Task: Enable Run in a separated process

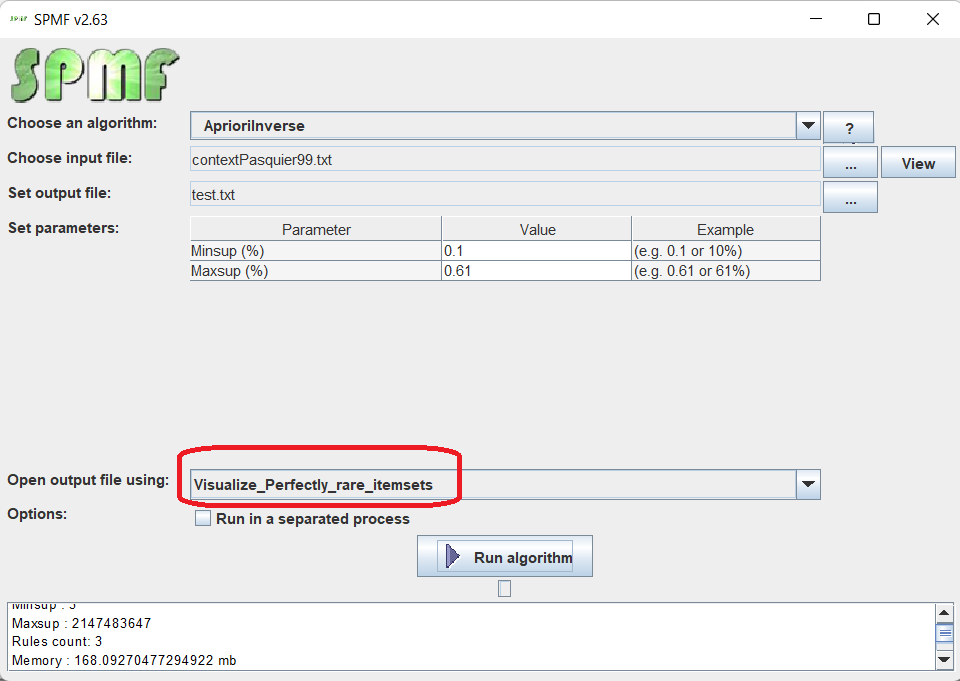Action: click(x=203, y=519)
